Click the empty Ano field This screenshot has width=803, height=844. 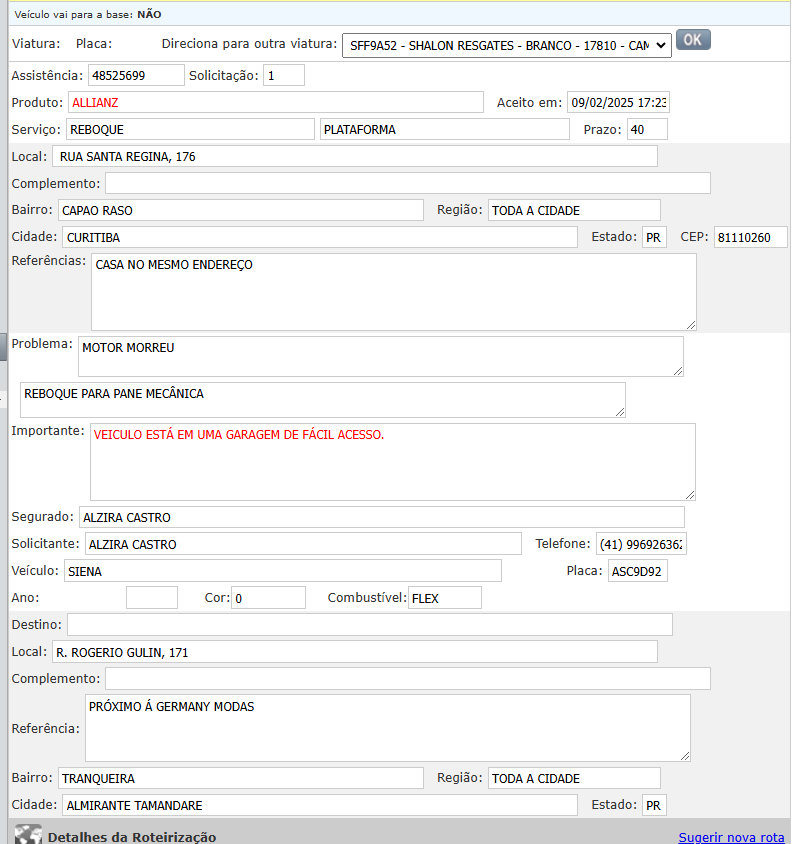click(x=152, y=598)
